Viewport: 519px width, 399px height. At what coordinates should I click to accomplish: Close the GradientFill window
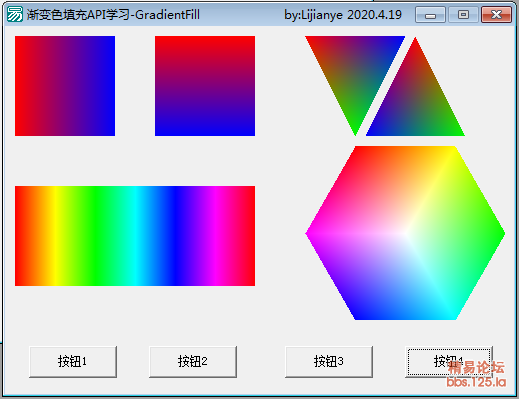496,15
